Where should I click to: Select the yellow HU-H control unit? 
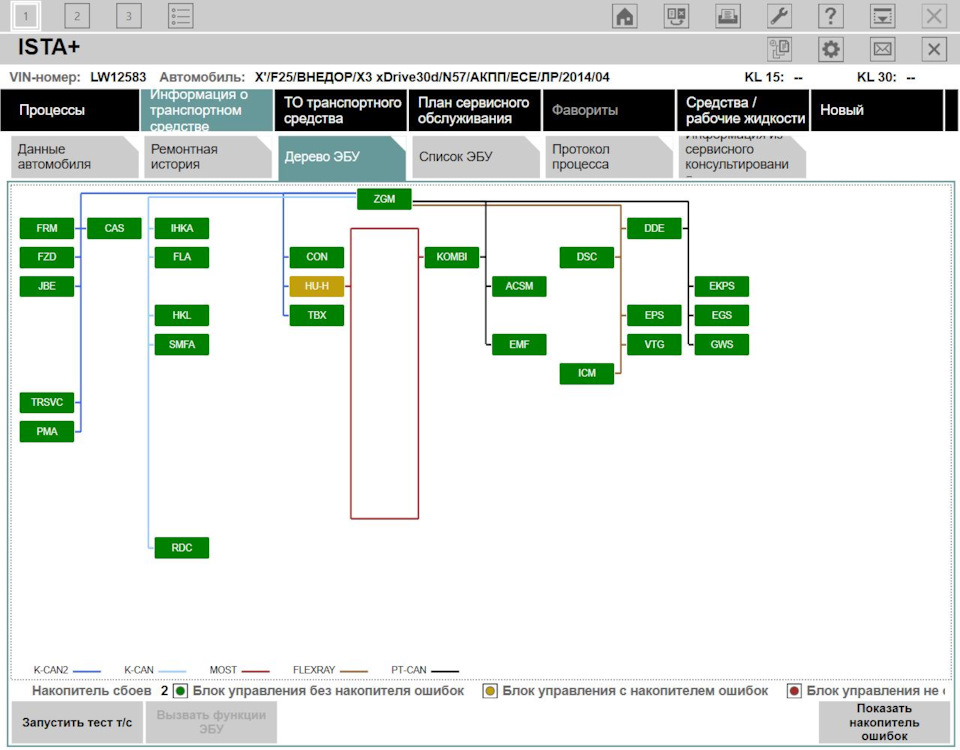317,286
